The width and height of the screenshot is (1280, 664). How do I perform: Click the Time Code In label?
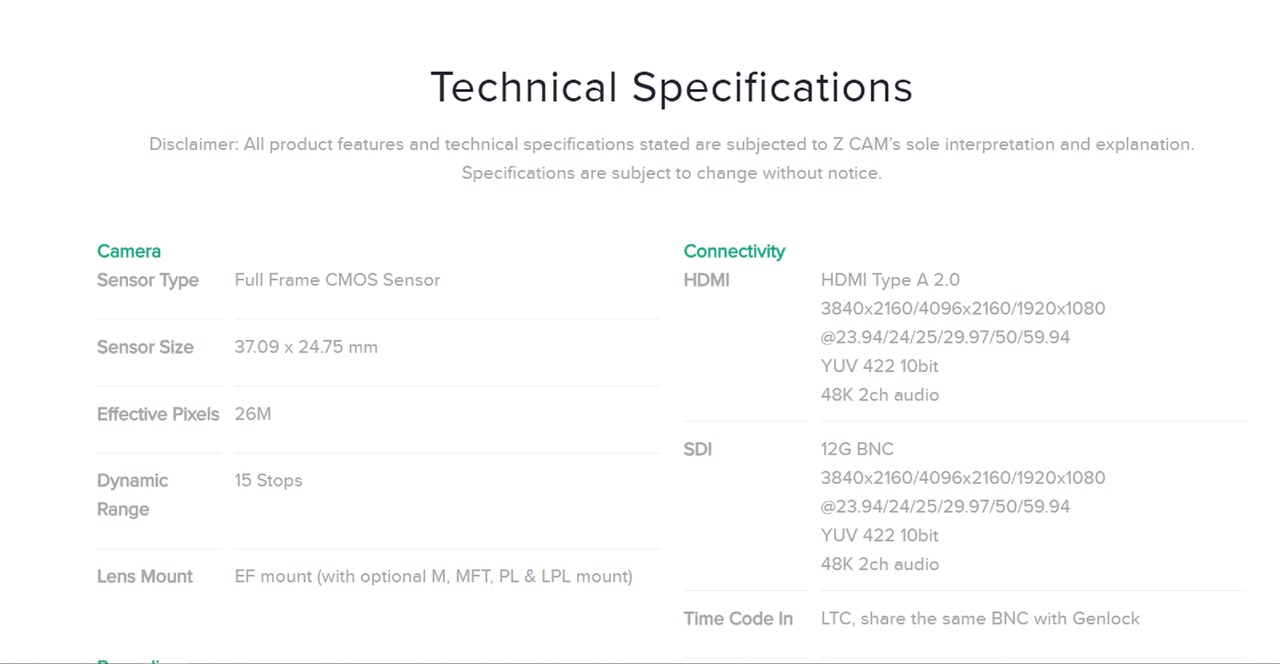[738, 619]
